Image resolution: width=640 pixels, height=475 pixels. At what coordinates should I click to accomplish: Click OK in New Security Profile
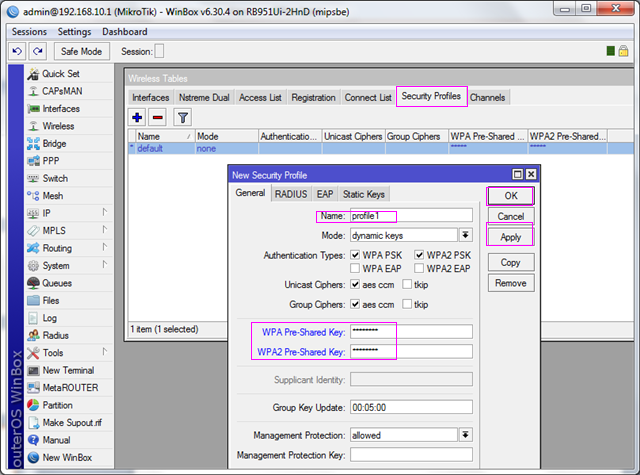coord(511,196)
